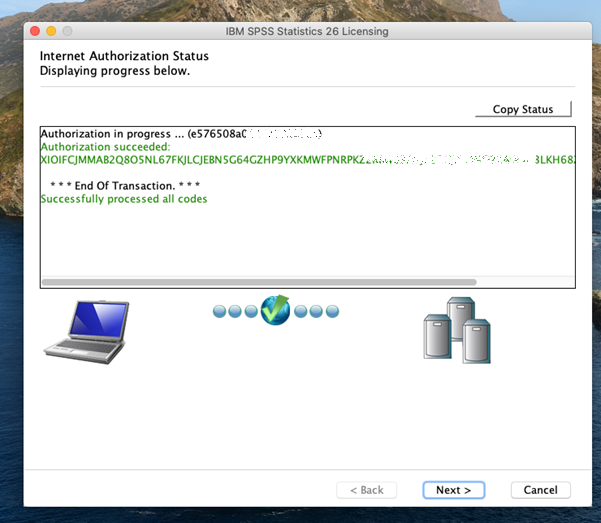Click the 'Authorization in progress ...' line
Image resolution: width=601 pixels, height=523 pixels.
(181, 134)
